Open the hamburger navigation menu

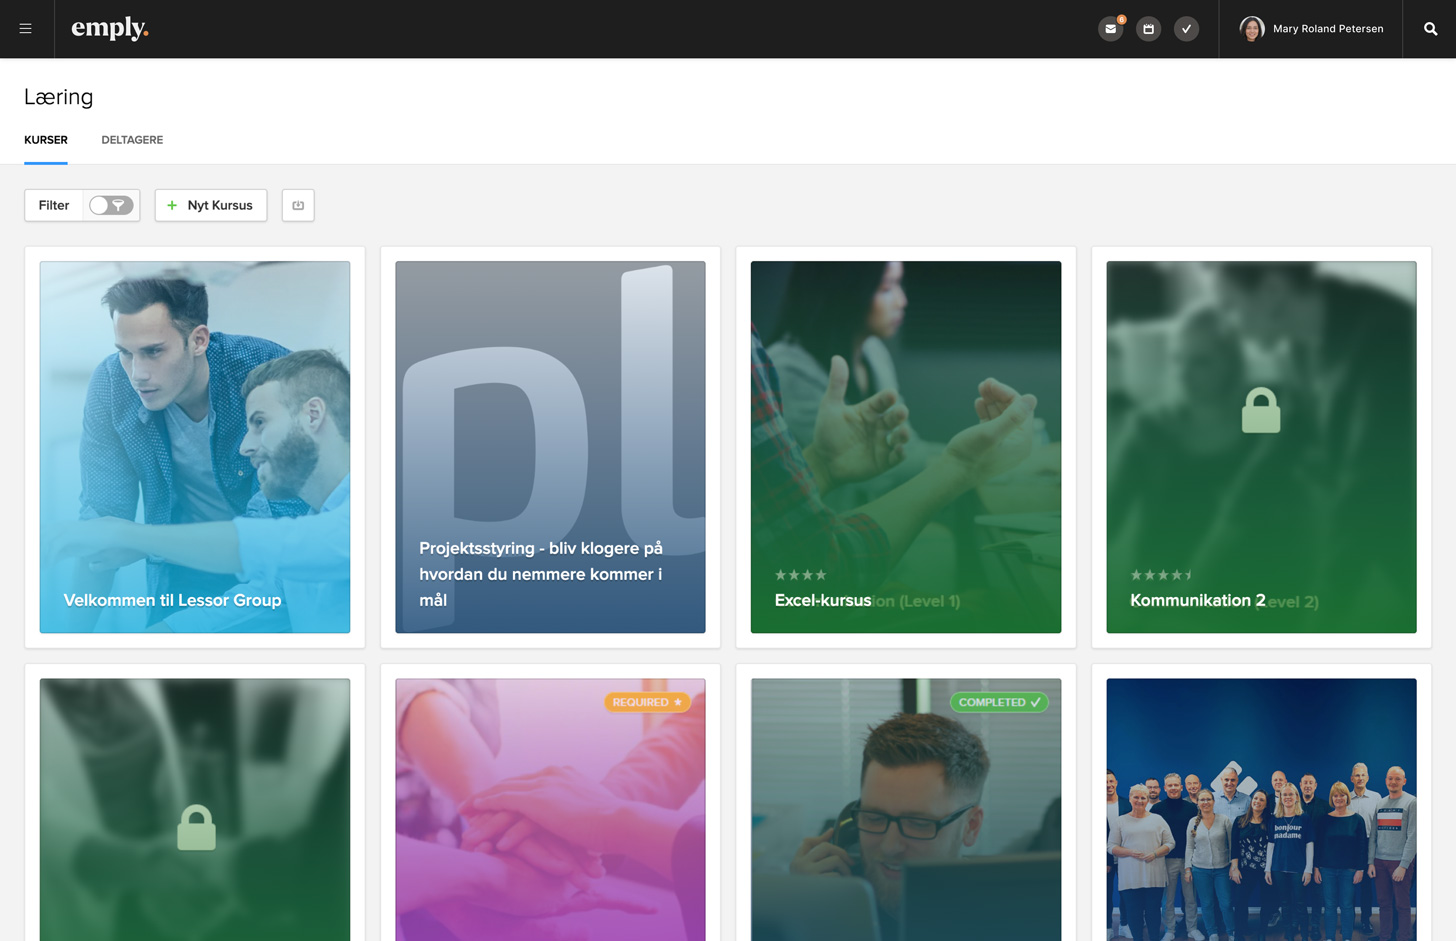point(26,29)
